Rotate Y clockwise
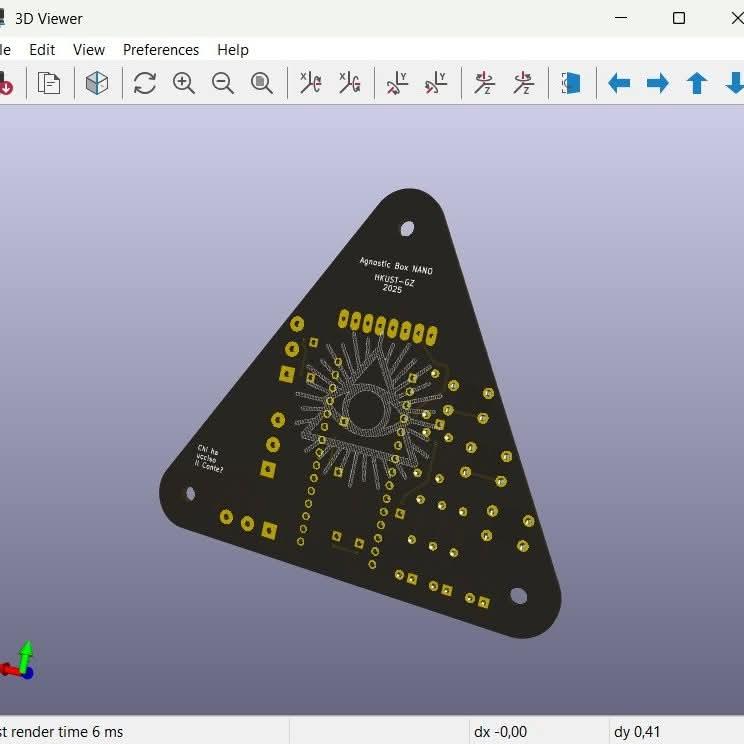The height and width of the screenshot is (744, 744). [x=397, y=83]
